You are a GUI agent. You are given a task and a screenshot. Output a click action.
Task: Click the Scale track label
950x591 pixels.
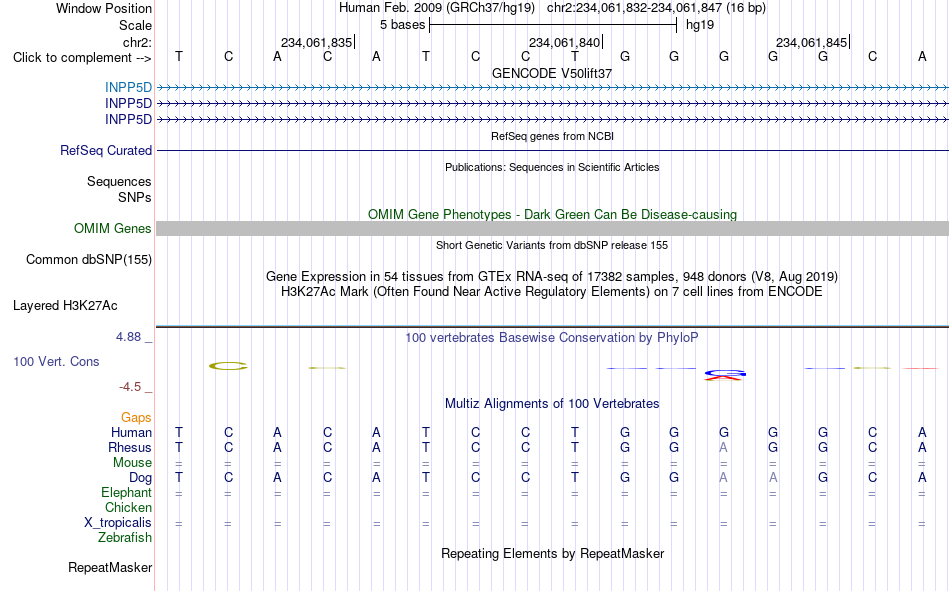click(135, 25)
